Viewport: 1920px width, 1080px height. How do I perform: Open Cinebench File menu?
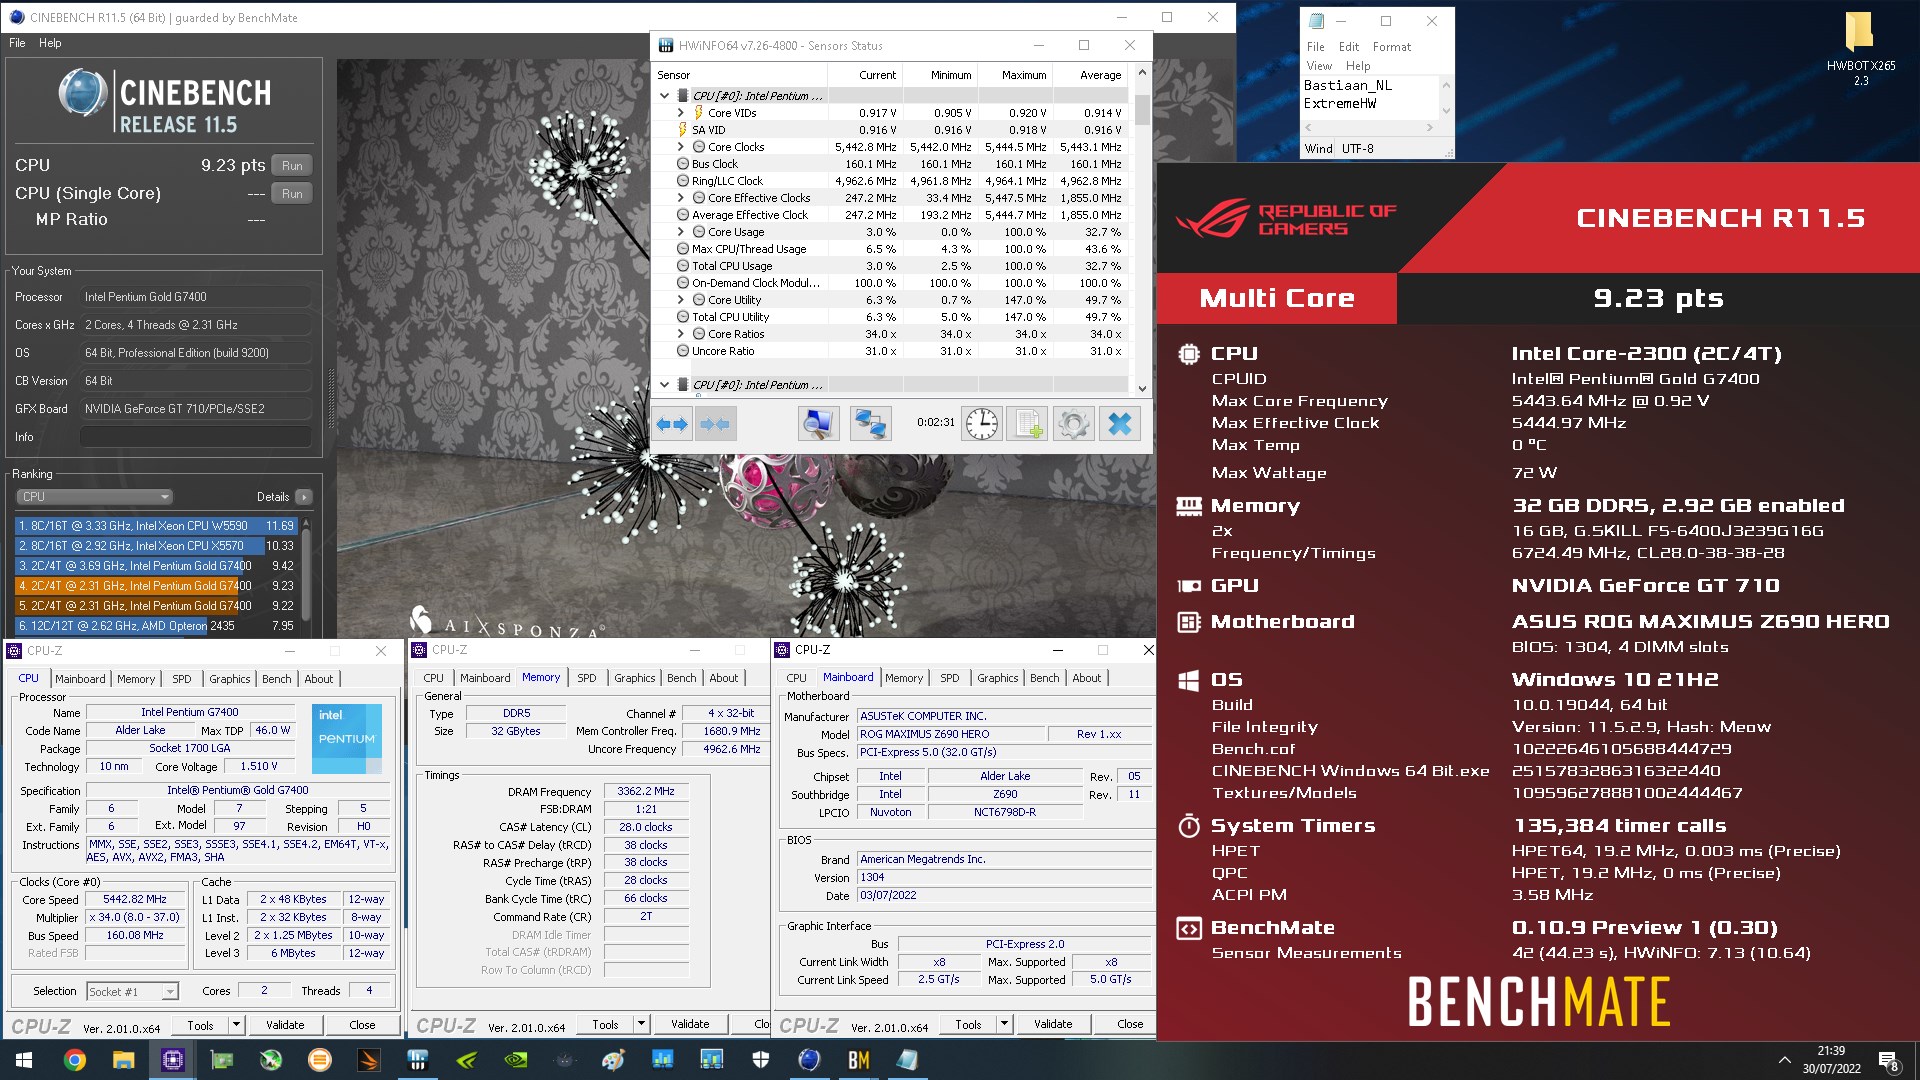point(17,43)
